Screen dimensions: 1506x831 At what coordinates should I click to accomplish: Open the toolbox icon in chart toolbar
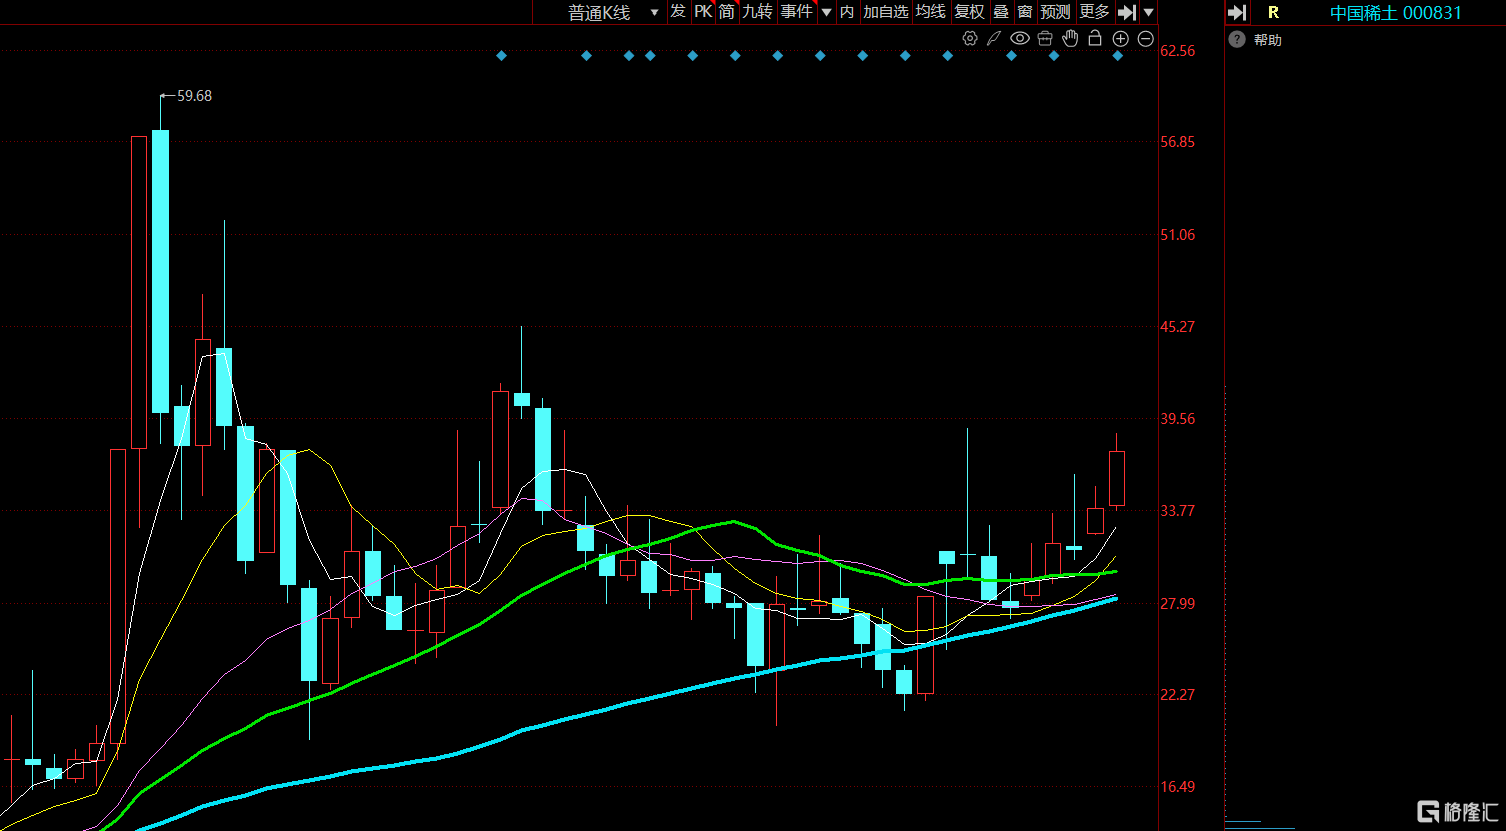point(1045,38)
